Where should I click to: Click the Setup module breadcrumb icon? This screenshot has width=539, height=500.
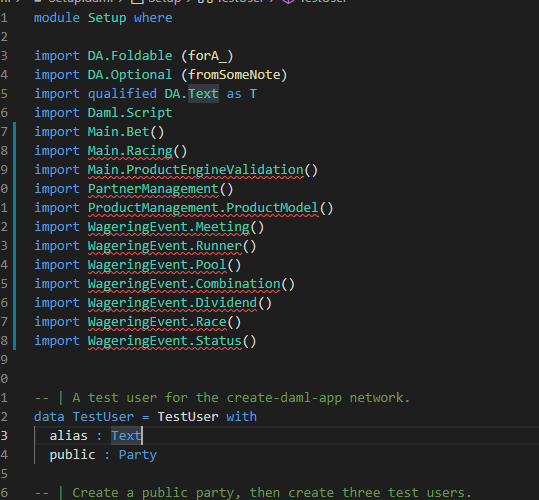[138, 1]
